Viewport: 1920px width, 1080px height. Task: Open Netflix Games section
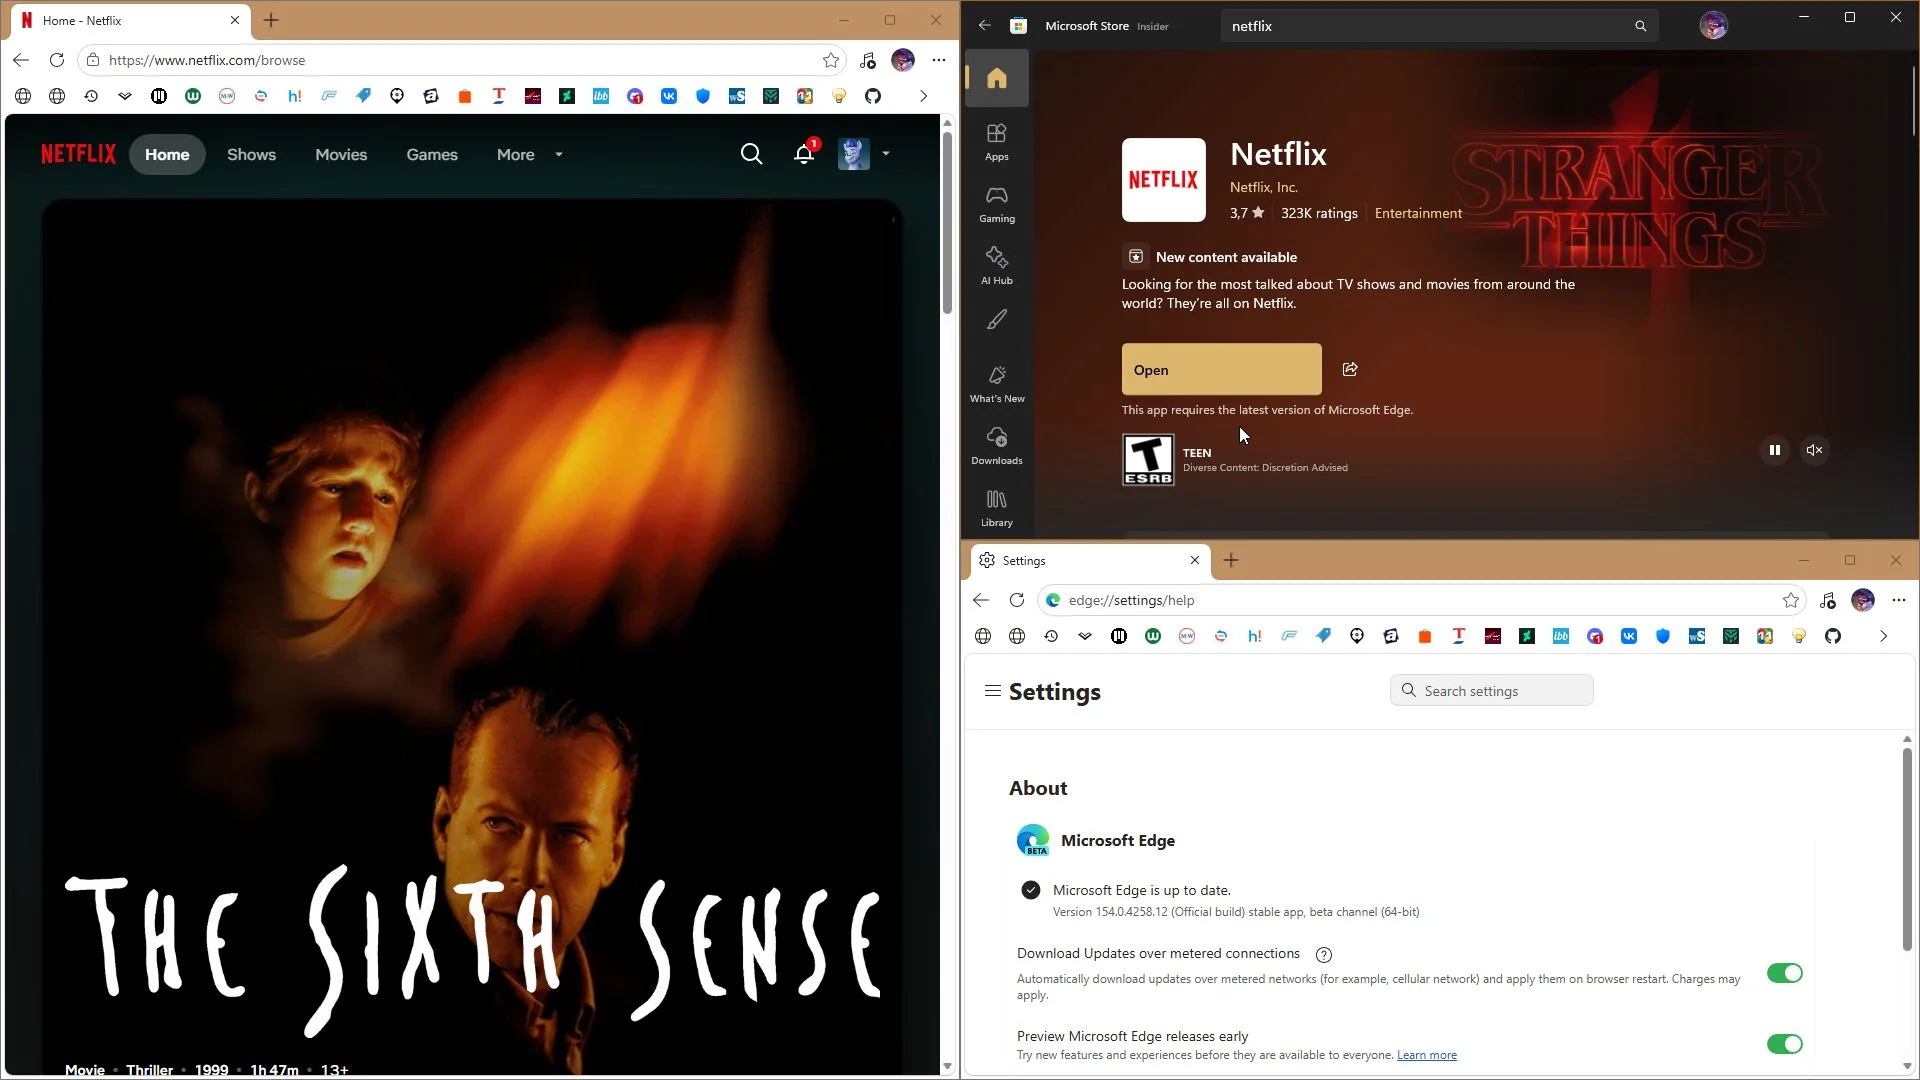pos(432,154)
